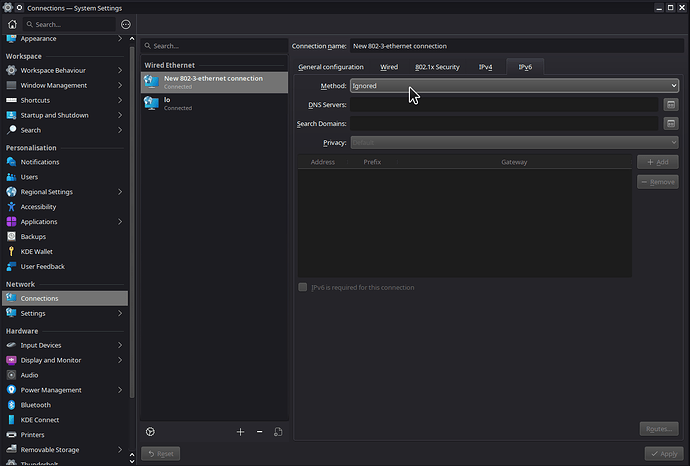Click the Address column header

point(323,162)
